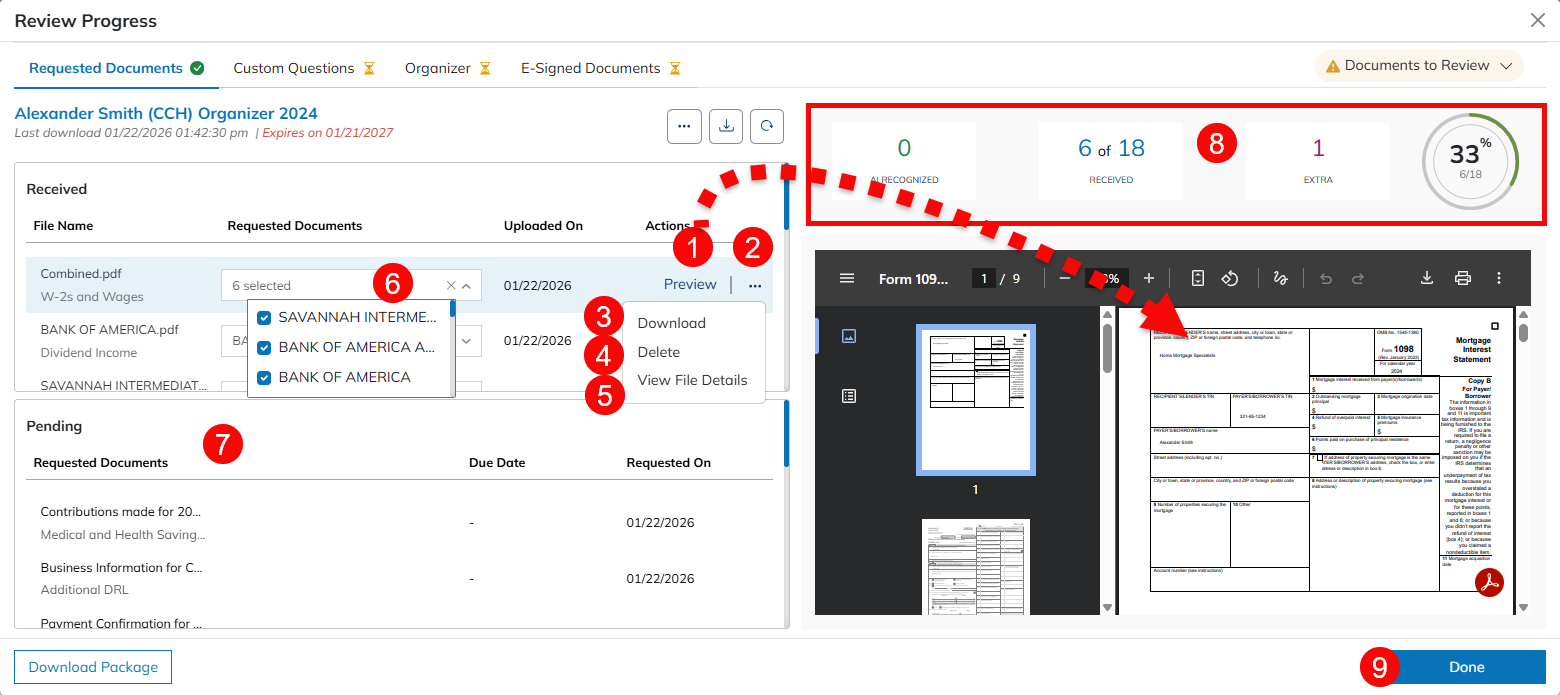Toggle the BANK OF AMERICA checkbox
This screenshot has width=1560, height=695.
point(264,378)
